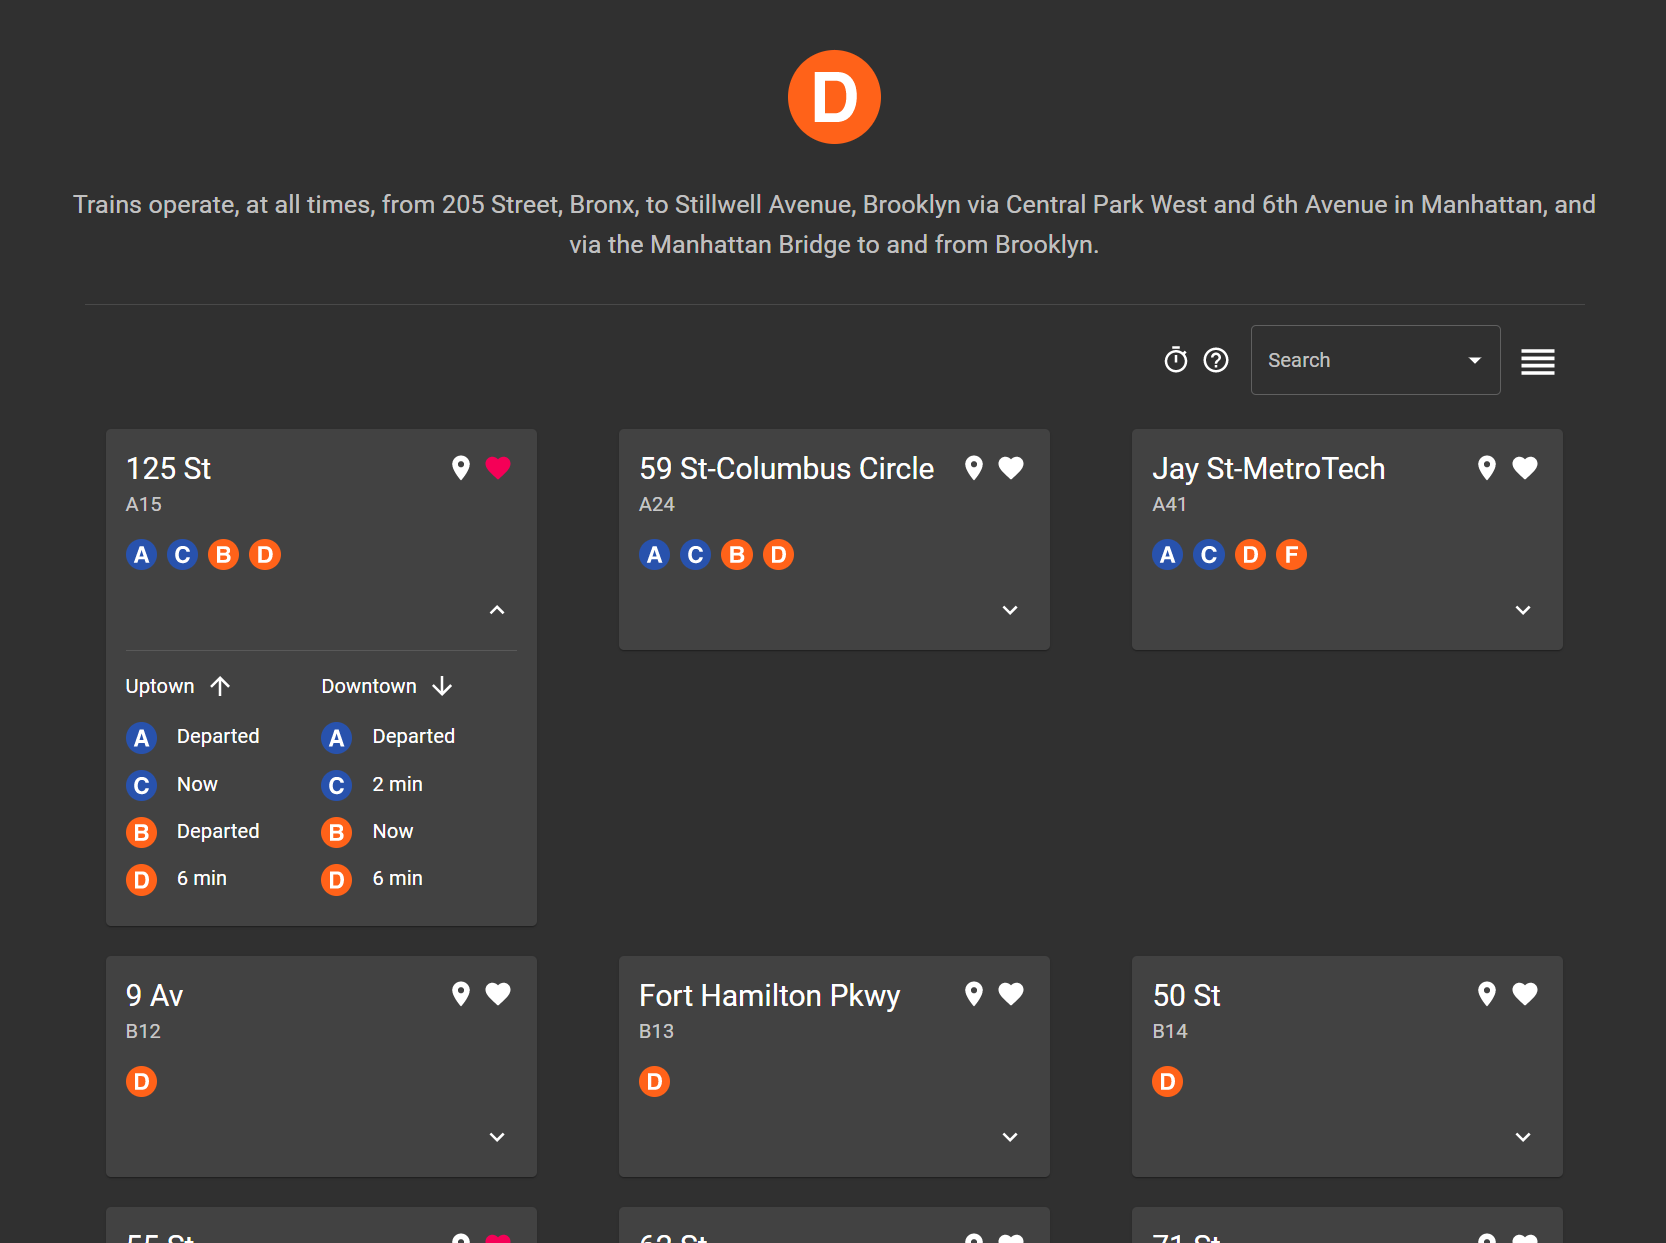The height and width of the screenshot is (1243, 1666).
Task: Show Fort Hamilton Pkwy map pin
Action: coord(974,994)
